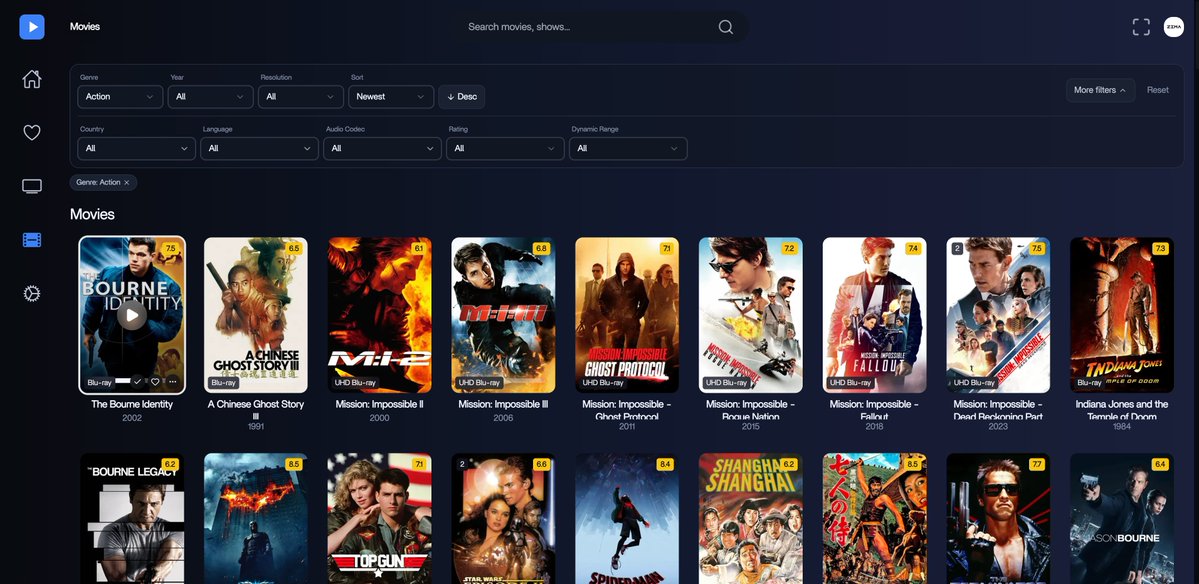The height and width of the screenshot is (584, 1199).
Task: Click the Movies header title
Action: tap(84, 27)
